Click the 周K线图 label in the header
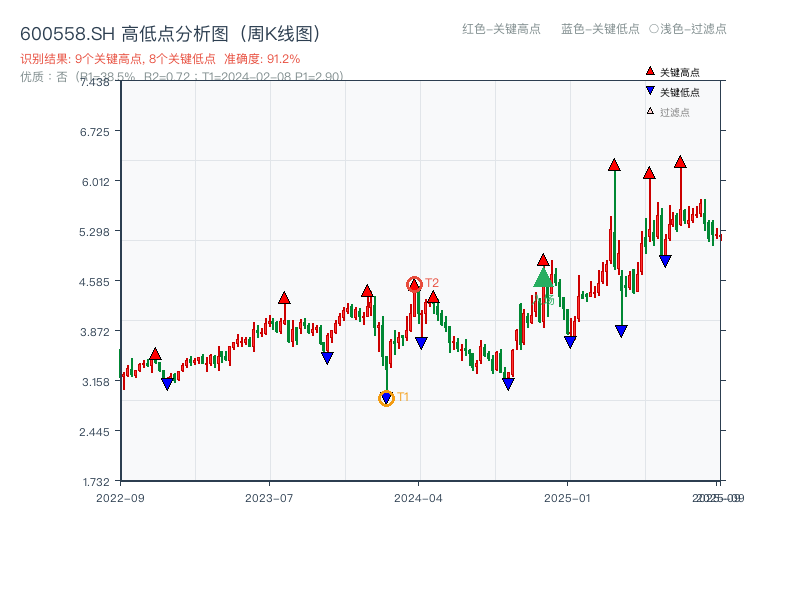Image resolution: width=800 pixels, height=600 pixels. tap(282, 31)
